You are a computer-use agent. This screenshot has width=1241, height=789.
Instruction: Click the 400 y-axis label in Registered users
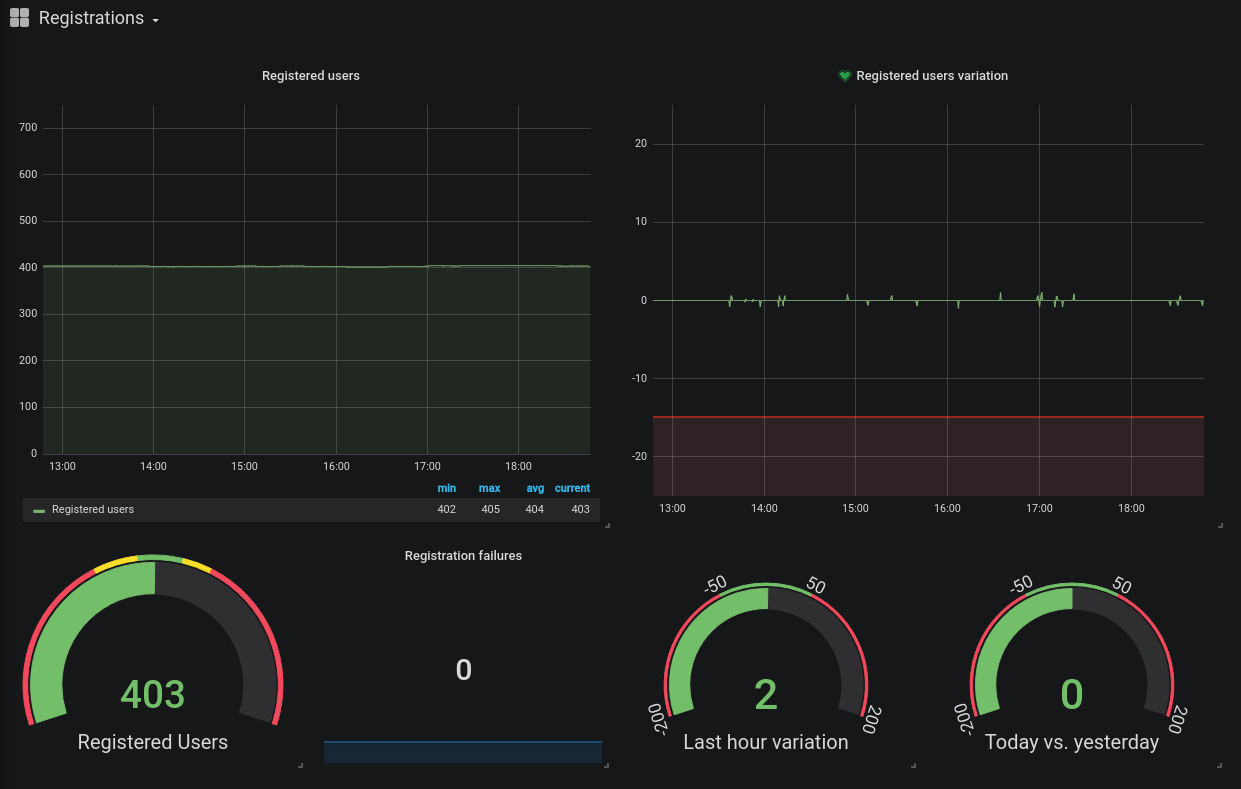(x=28, y=267)
